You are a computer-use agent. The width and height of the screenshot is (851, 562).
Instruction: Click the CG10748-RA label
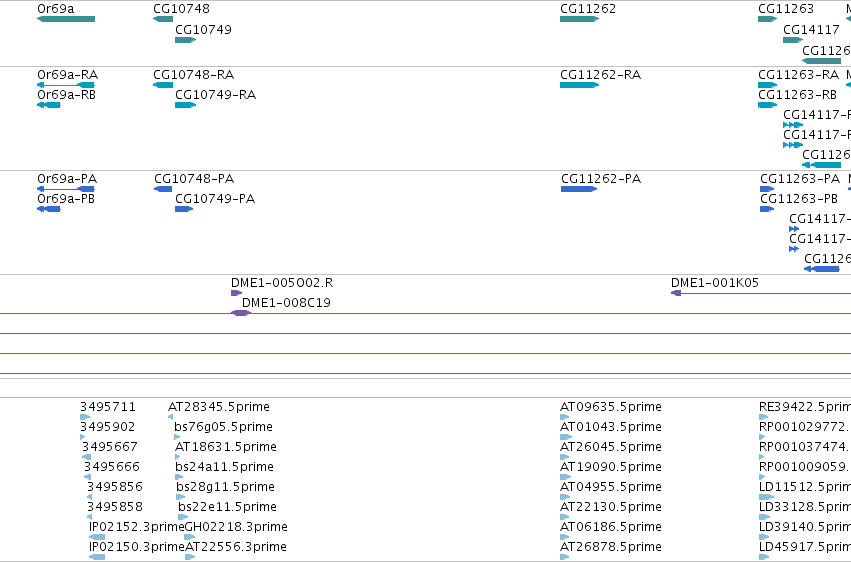(194, 74)
